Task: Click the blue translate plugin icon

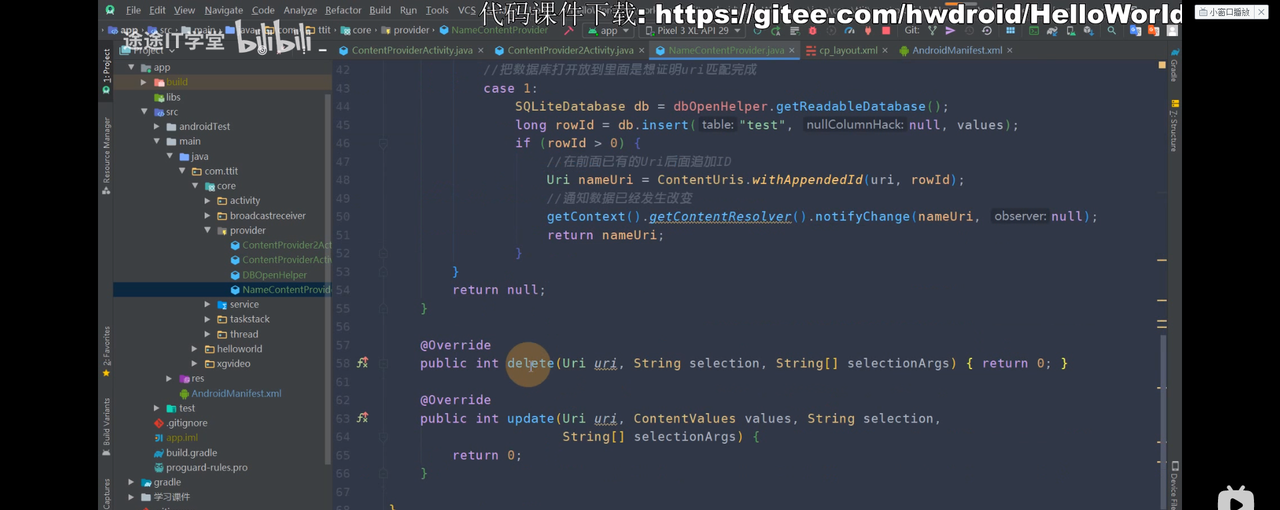Action: click(1135, 31)
